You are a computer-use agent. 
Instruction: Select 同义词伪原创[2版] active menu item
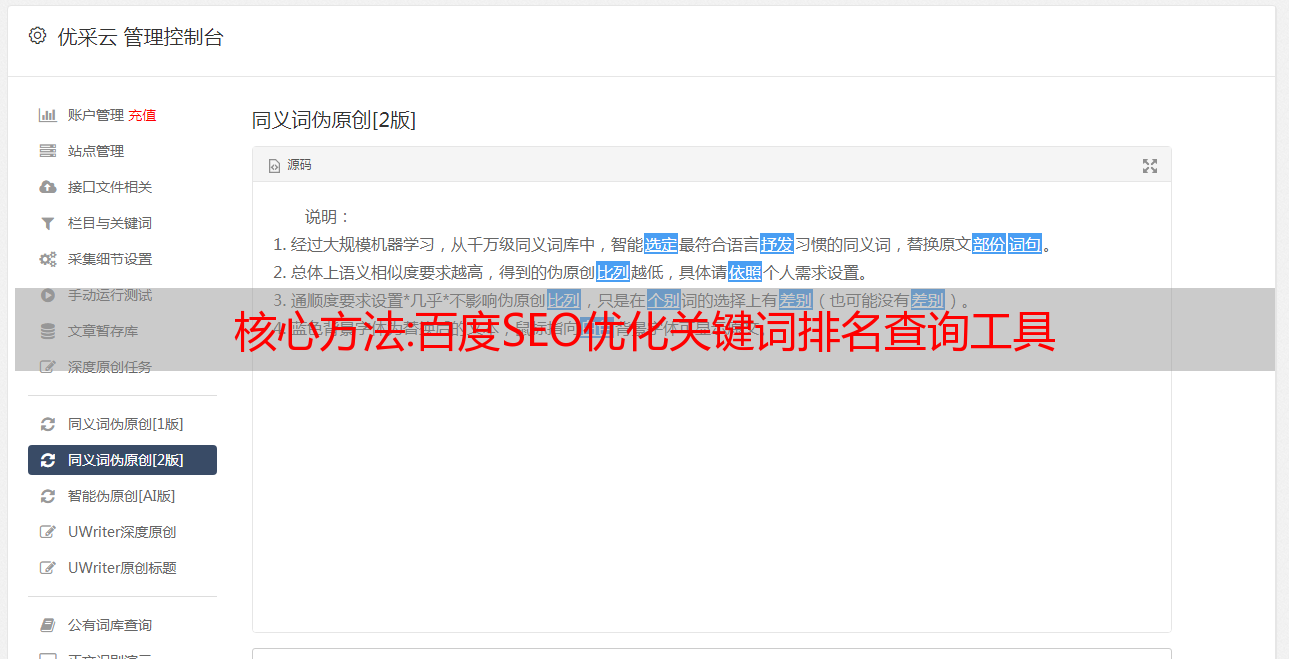tap(122, 460)
